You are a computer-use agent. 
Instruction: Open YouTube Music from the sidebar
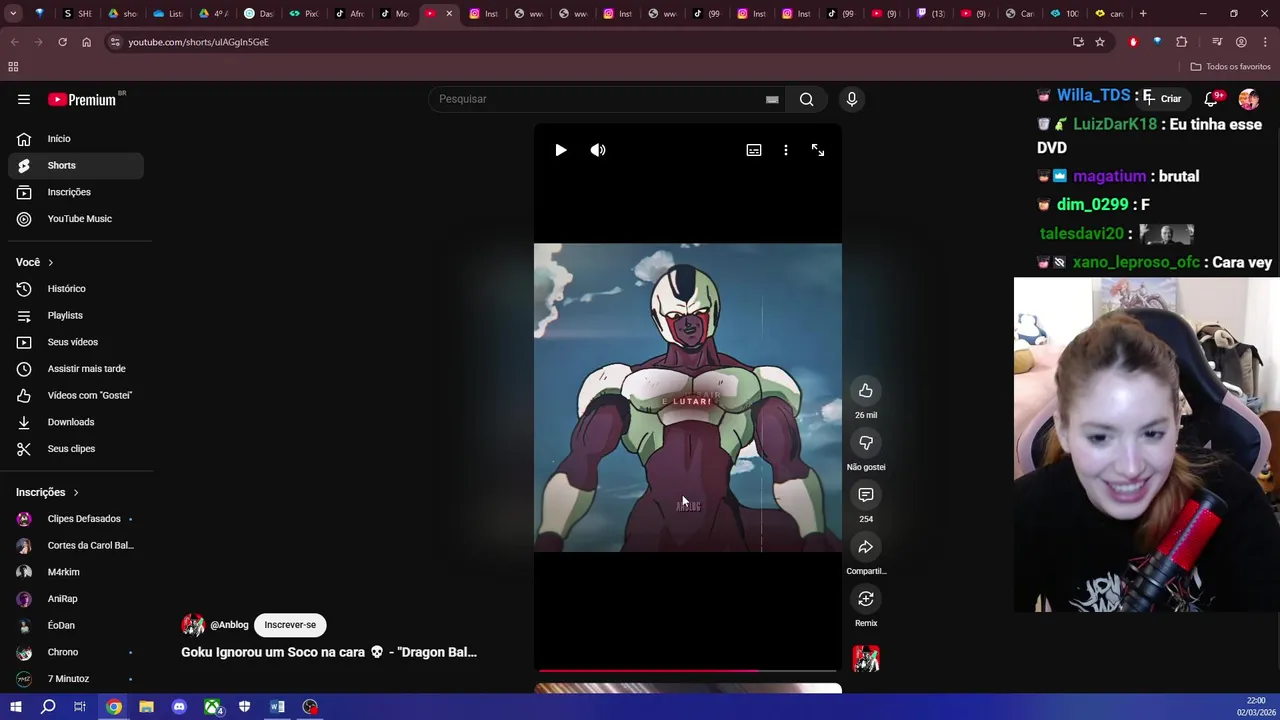pos(76,219)
